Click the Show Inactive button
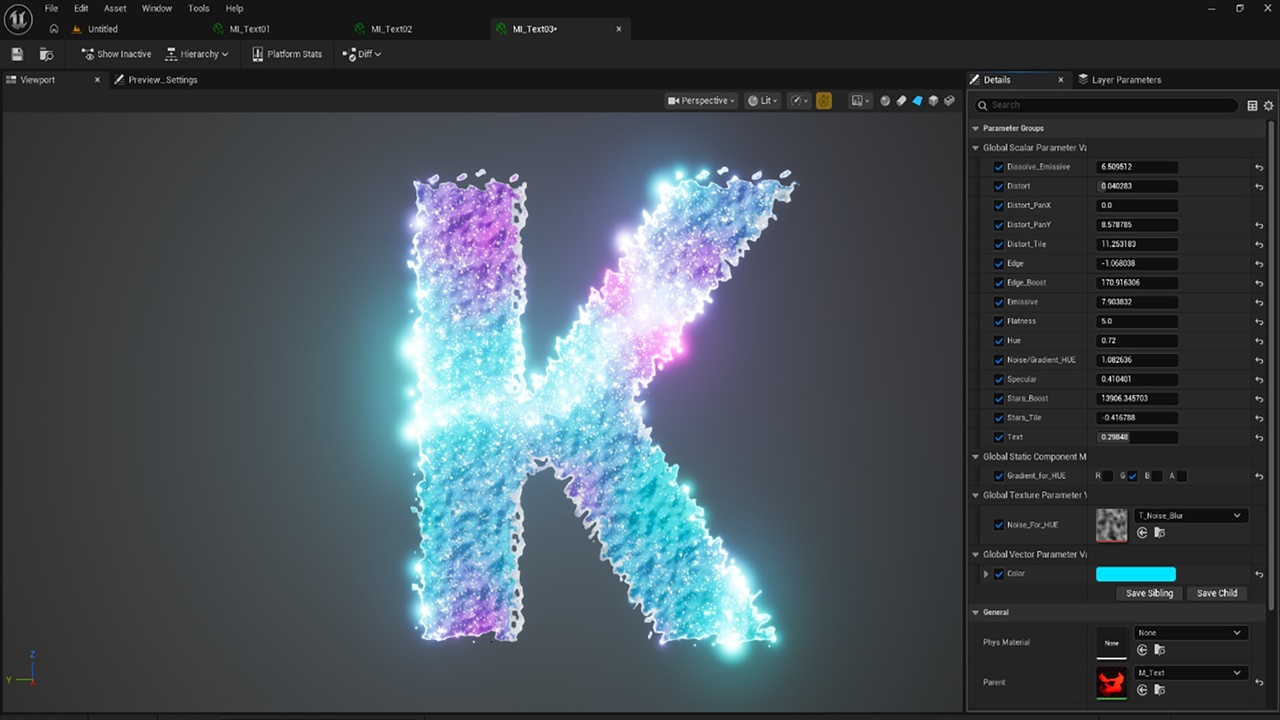 click(x=116, y=54)
